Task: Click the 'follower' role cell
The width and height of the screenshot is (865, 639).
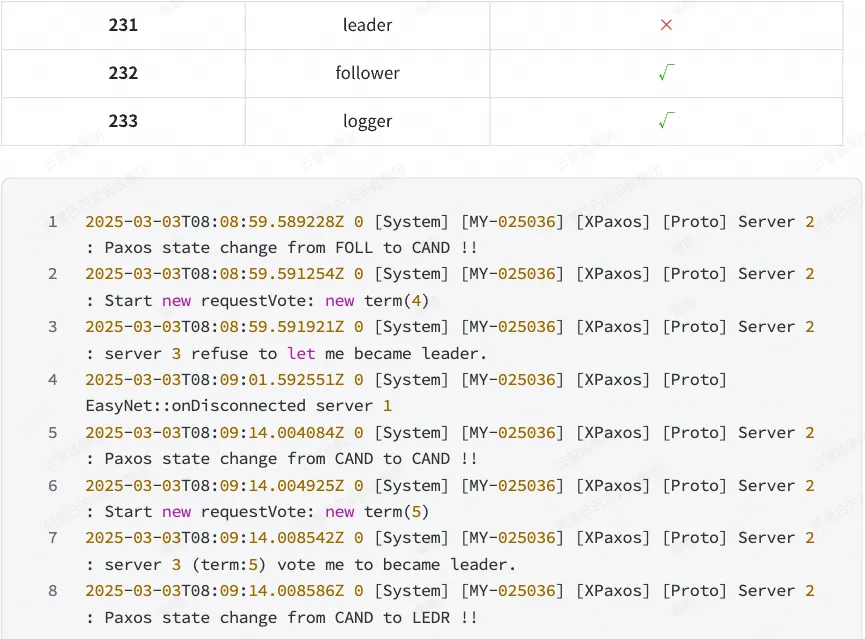Action: [367, 73]
